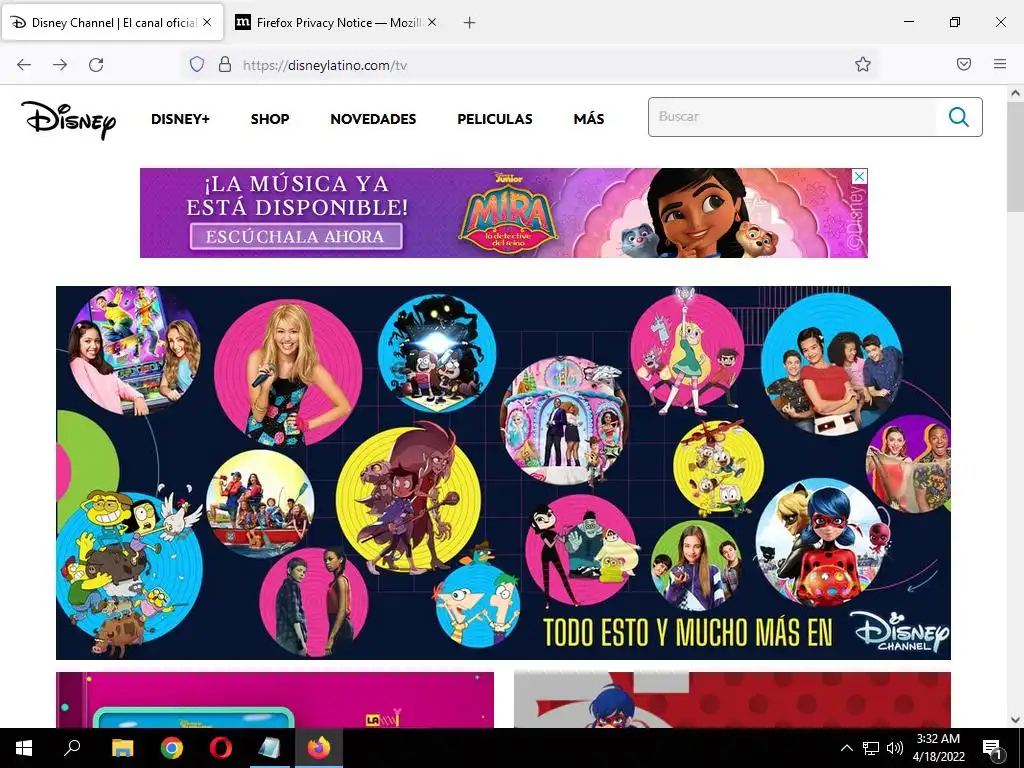Open network status tray icon

[x=871, y=748]
